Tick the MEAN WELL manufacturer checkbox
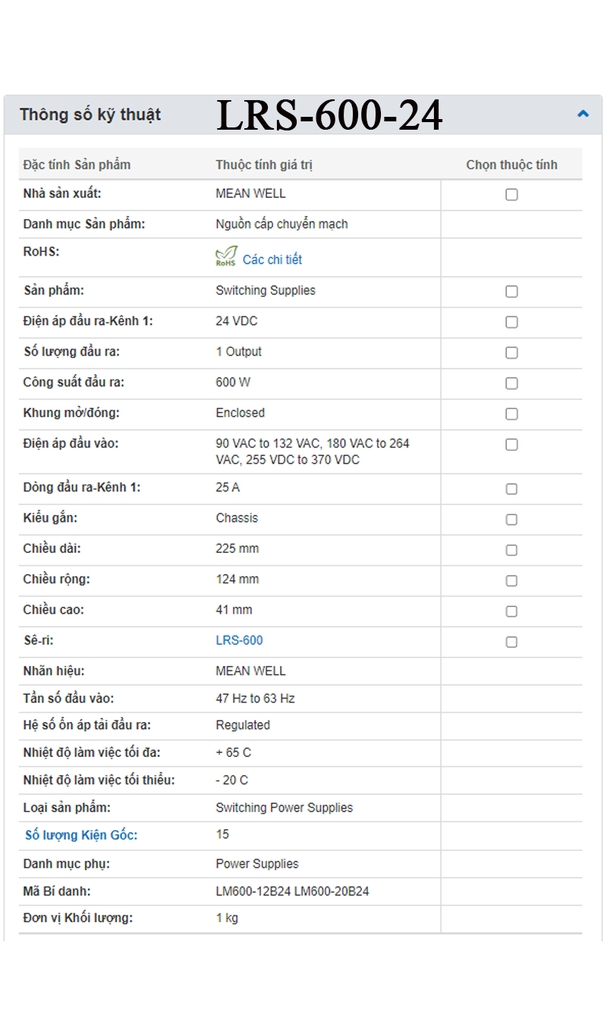Image resolution: width=607 pixels, height=1024 pixels. tap(511, 195)
